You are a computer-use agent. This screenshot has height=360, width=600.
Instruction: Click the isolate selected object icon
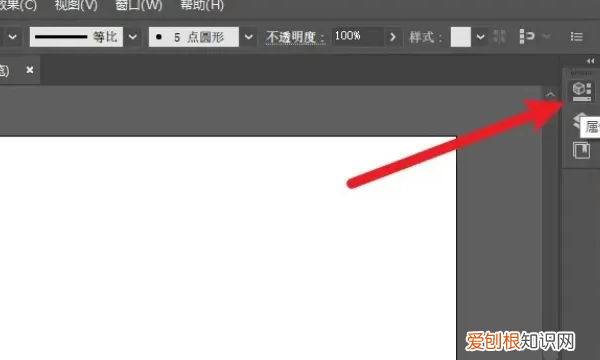click(x=527, y=36)
